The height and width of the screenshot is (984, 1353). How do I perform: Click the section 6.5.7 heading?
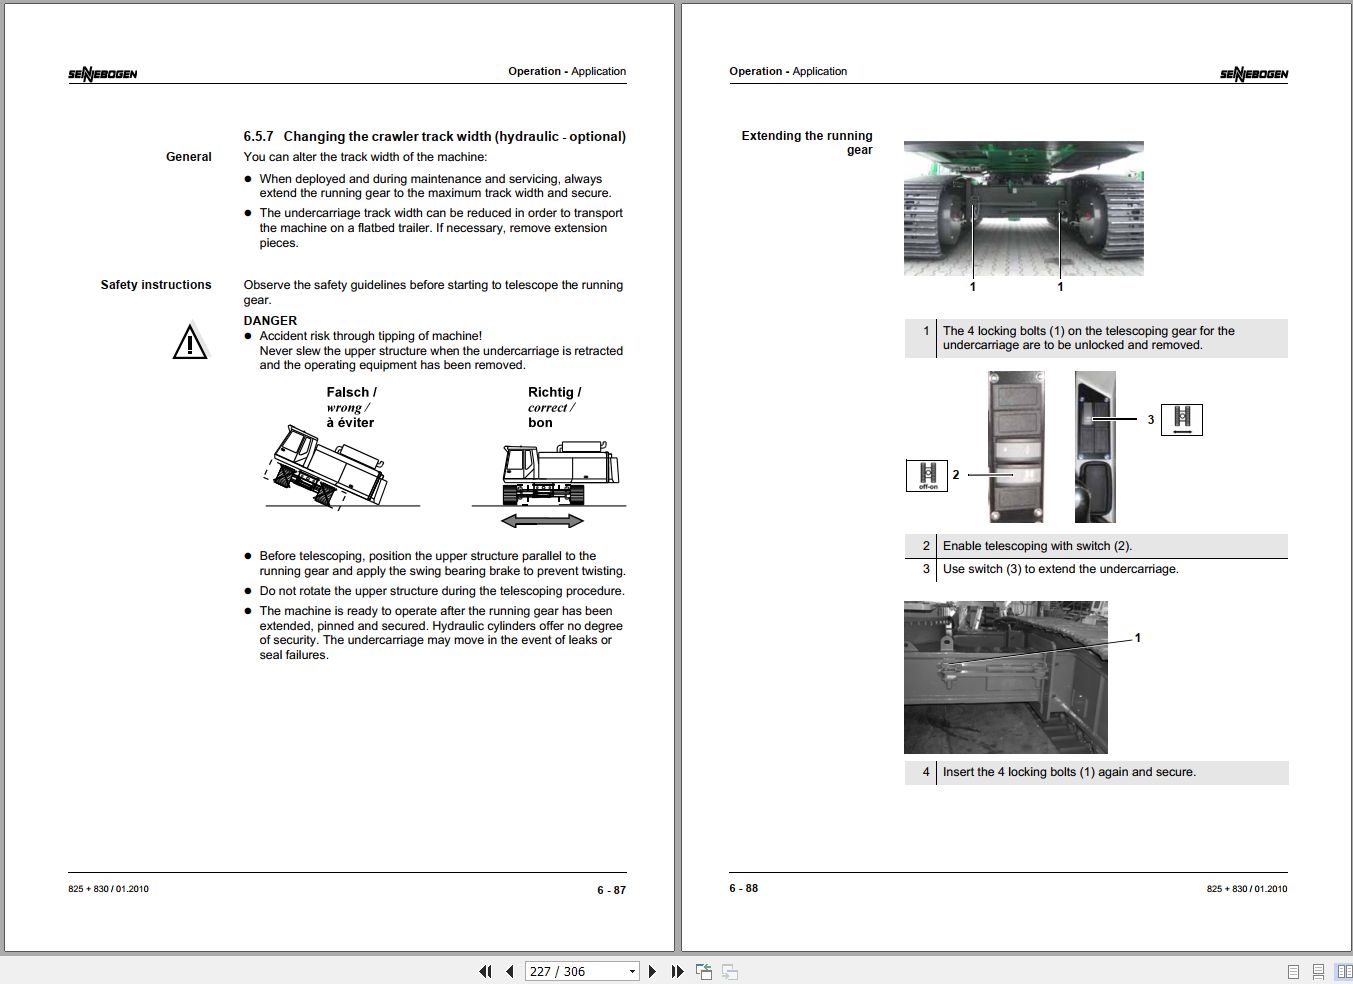(434, 136)
